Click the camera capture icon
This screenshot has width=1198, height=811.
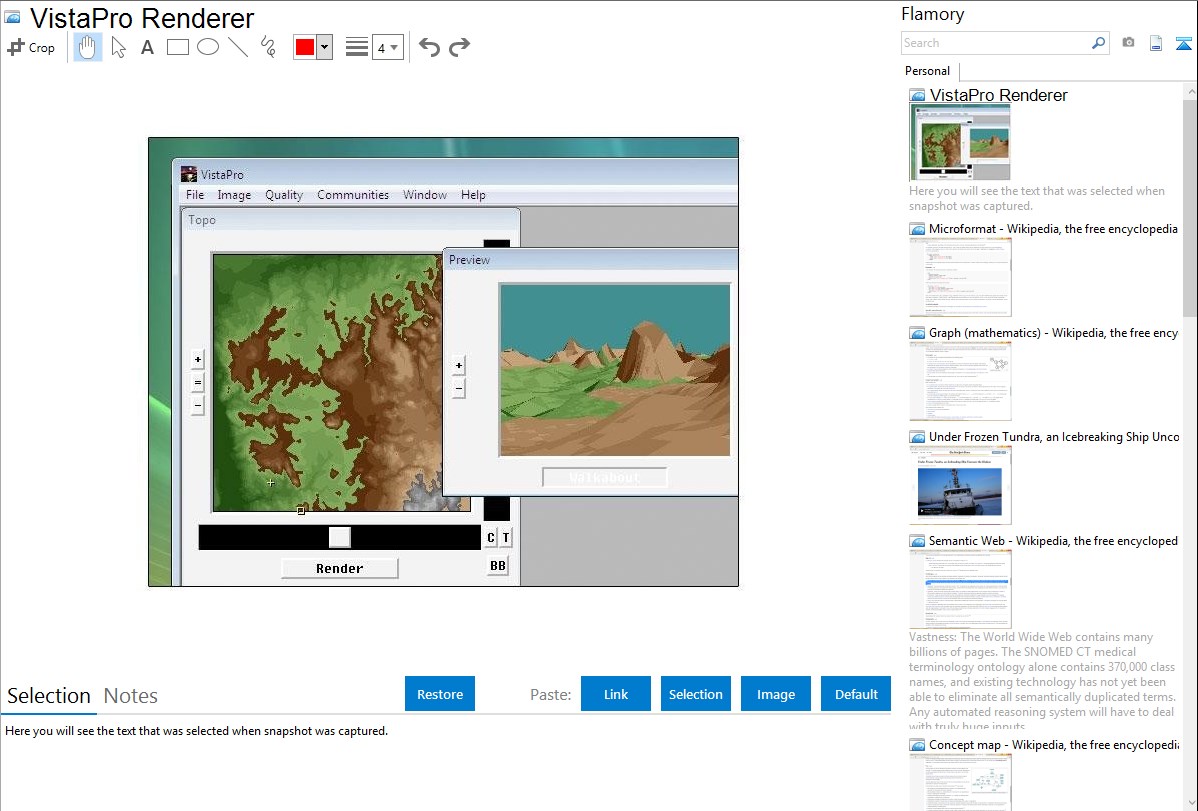[1128, 43]
